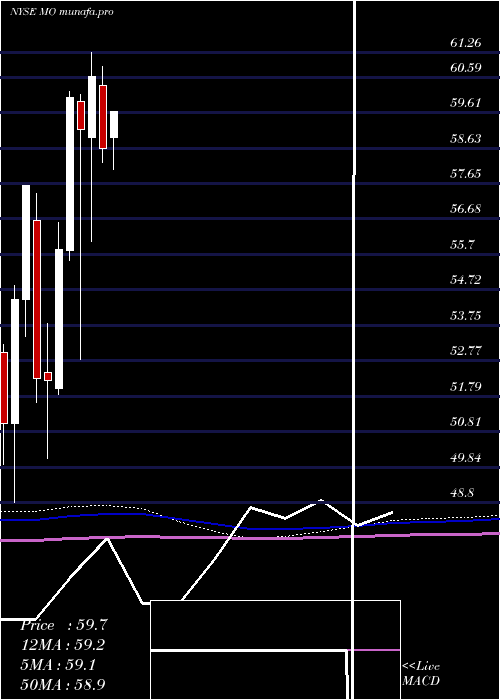Screen dimensions: 500x700
Task: Select the 60.59 price axis label
Action: tap(466, 68)
